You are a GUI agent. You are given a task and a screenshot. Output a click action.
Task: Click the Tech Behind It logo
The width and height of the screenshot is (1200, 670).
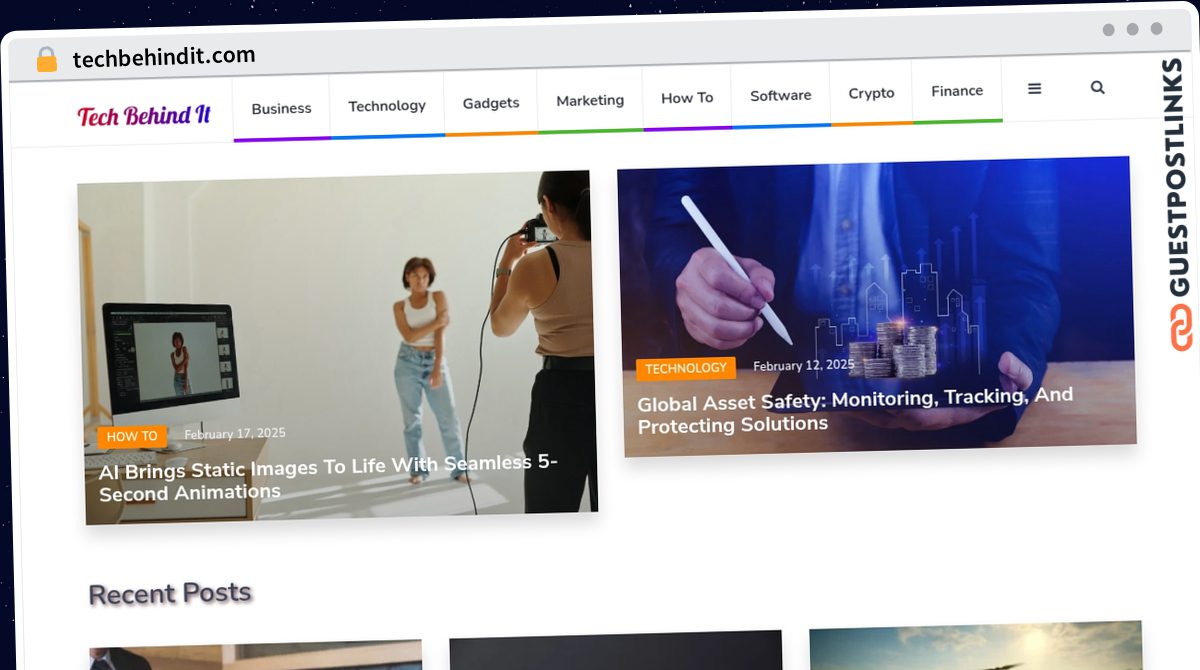click(144, 115)
